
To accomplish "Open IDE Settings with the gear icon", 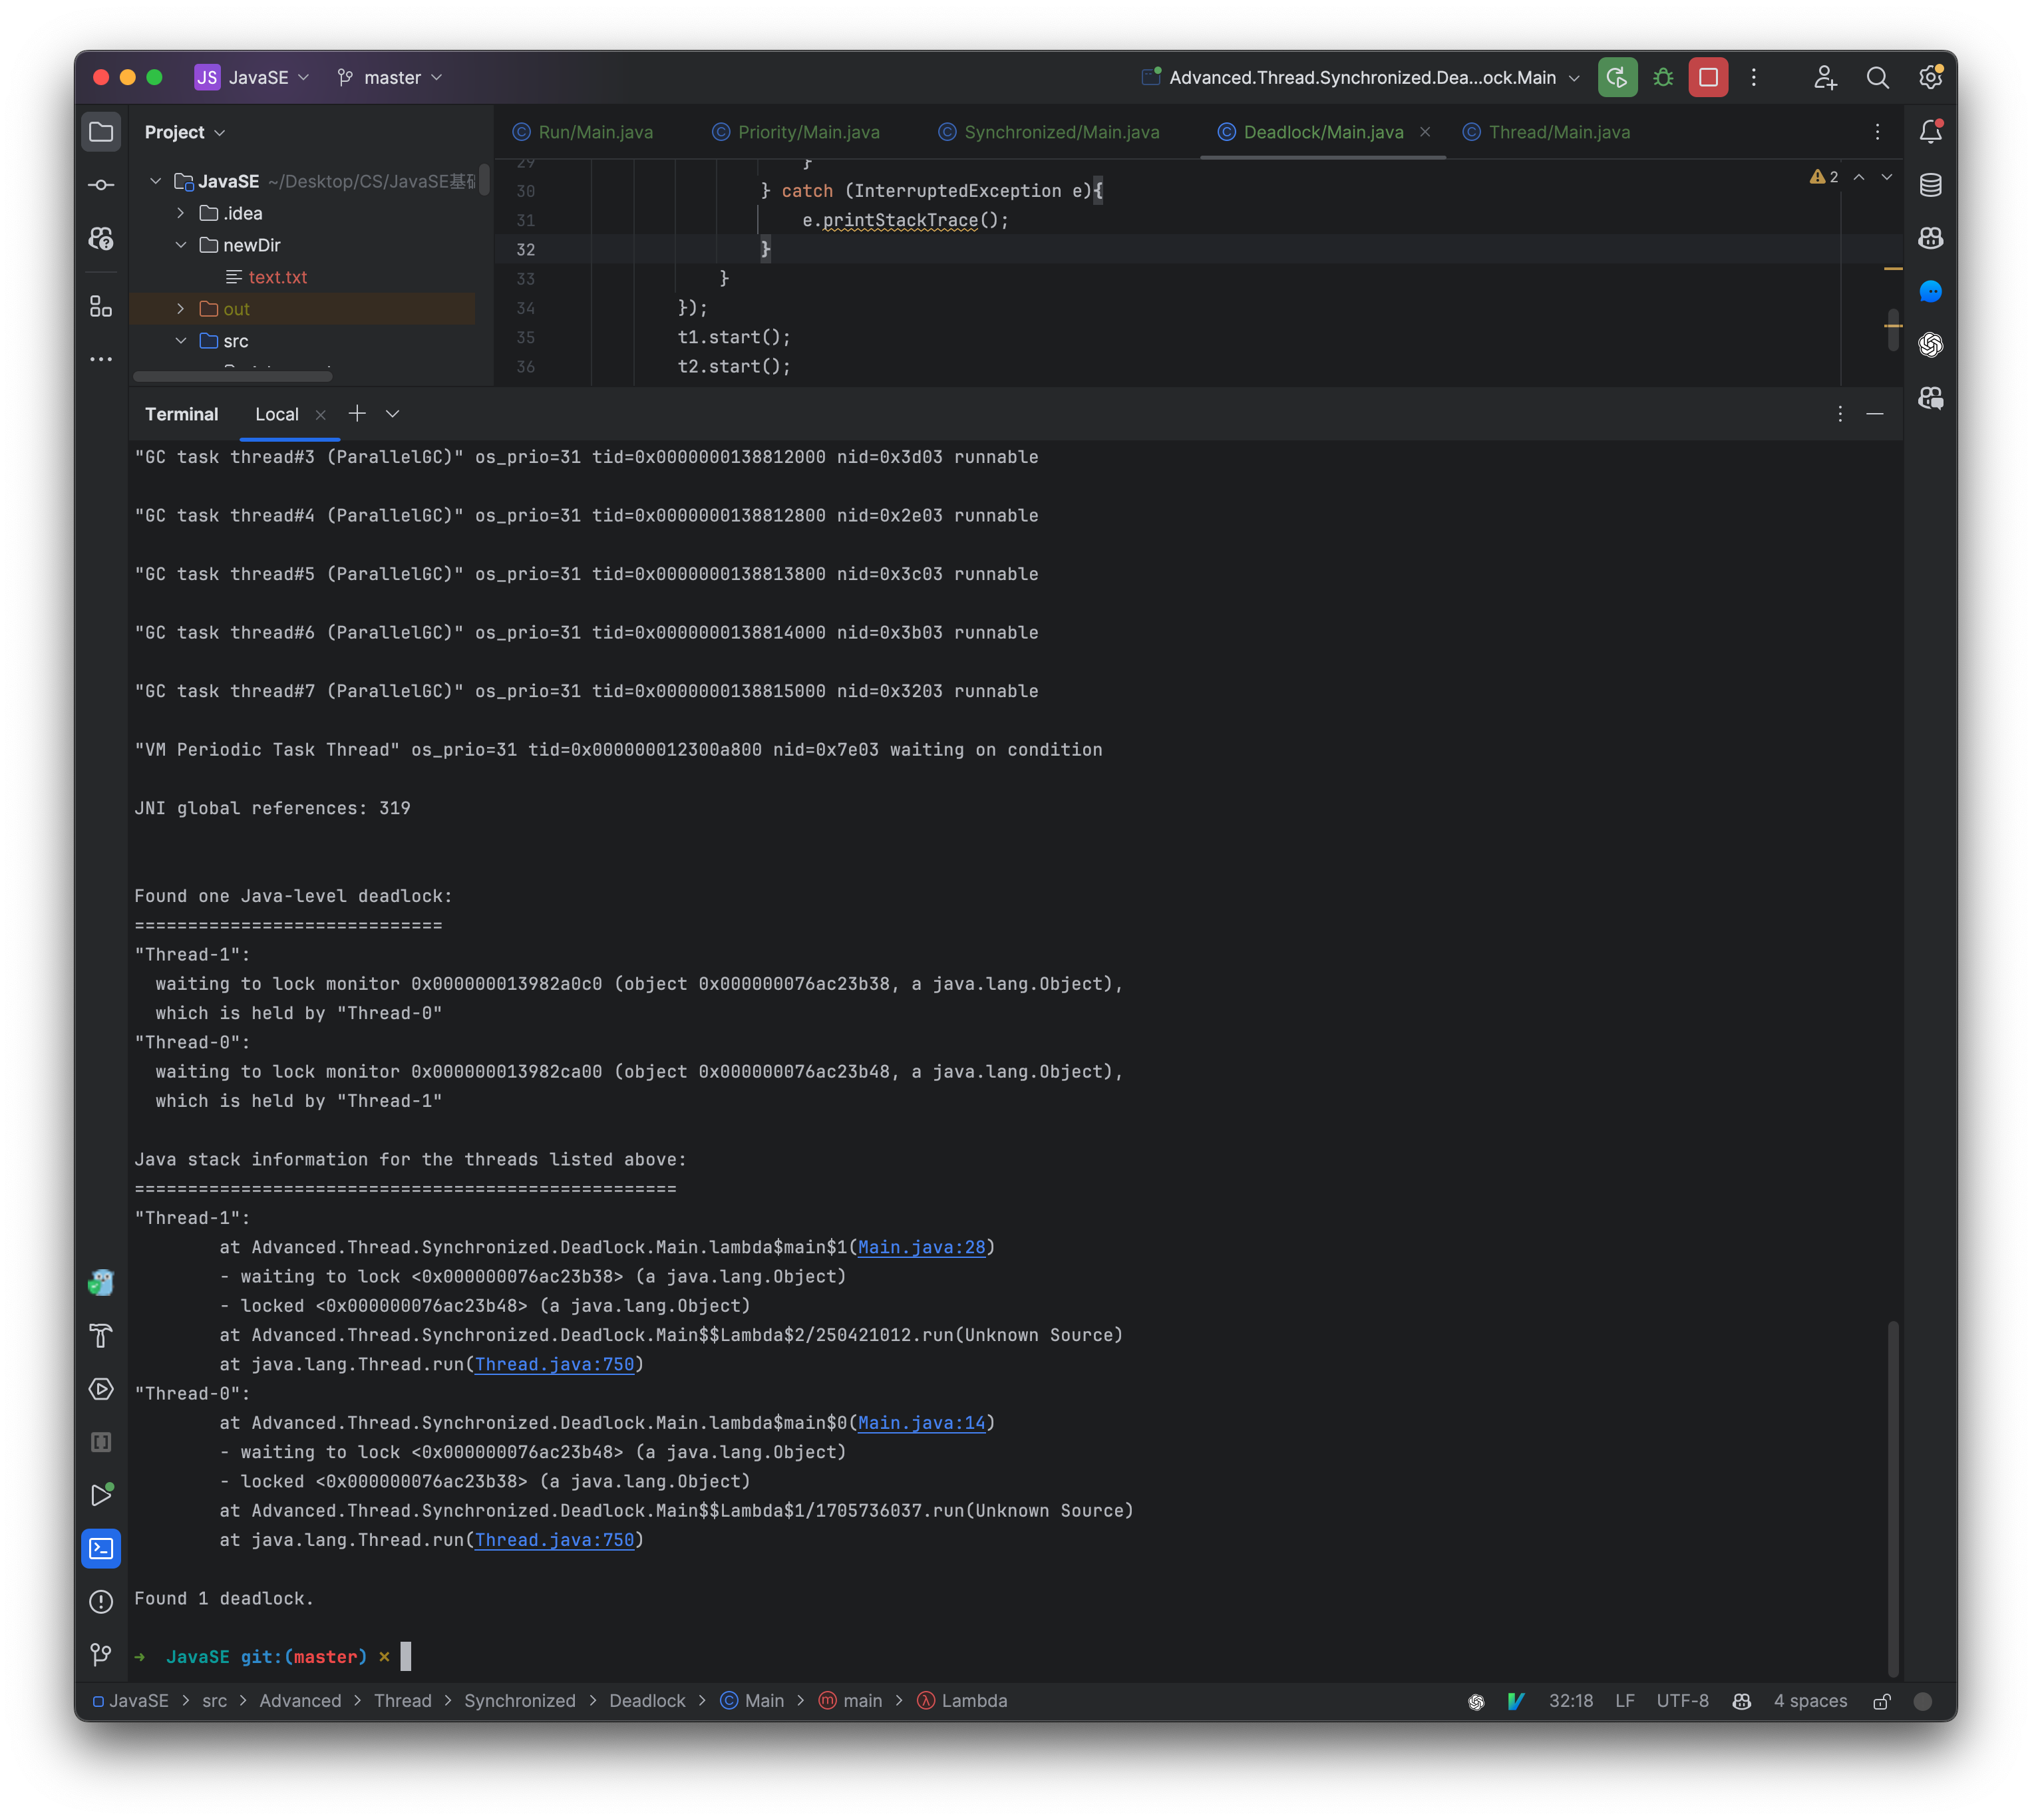I will point(1931,77).
